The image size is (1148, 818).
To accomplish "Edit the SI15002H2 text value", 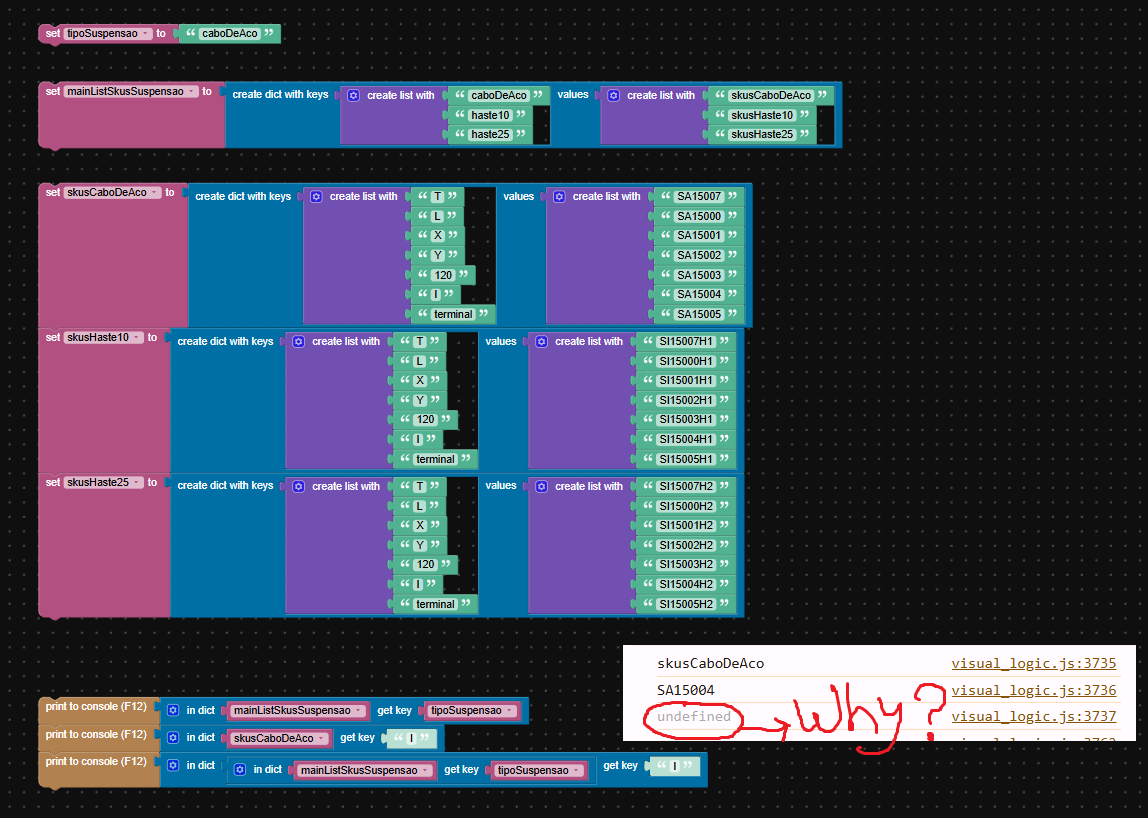I will pos(686,545).
